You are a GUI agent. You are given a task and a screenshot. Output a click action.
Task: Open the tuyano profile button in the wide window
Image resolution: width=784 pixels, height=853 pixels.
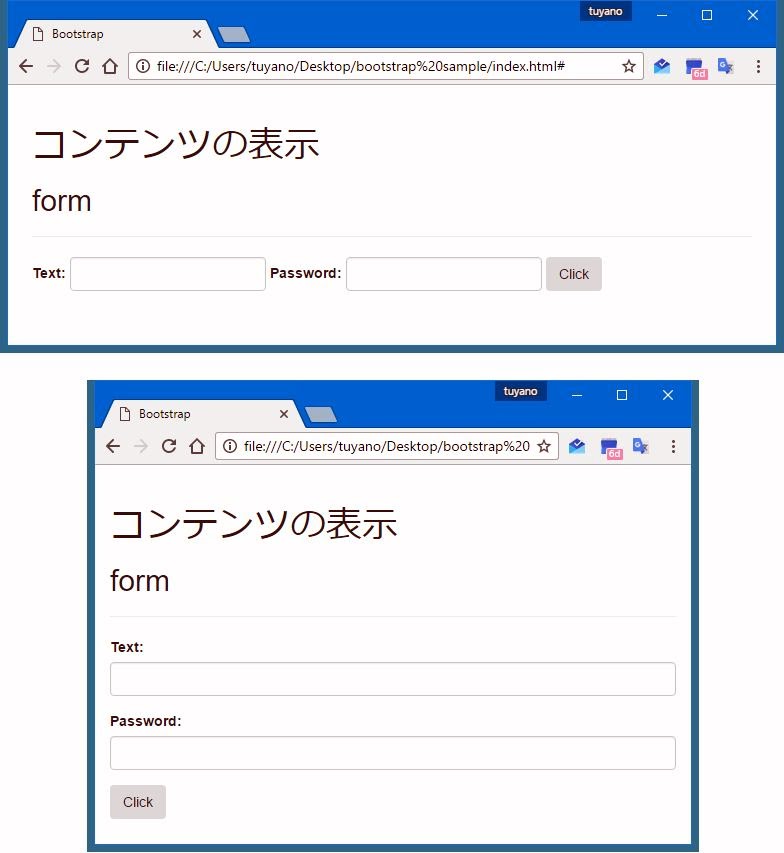[605, 12]
